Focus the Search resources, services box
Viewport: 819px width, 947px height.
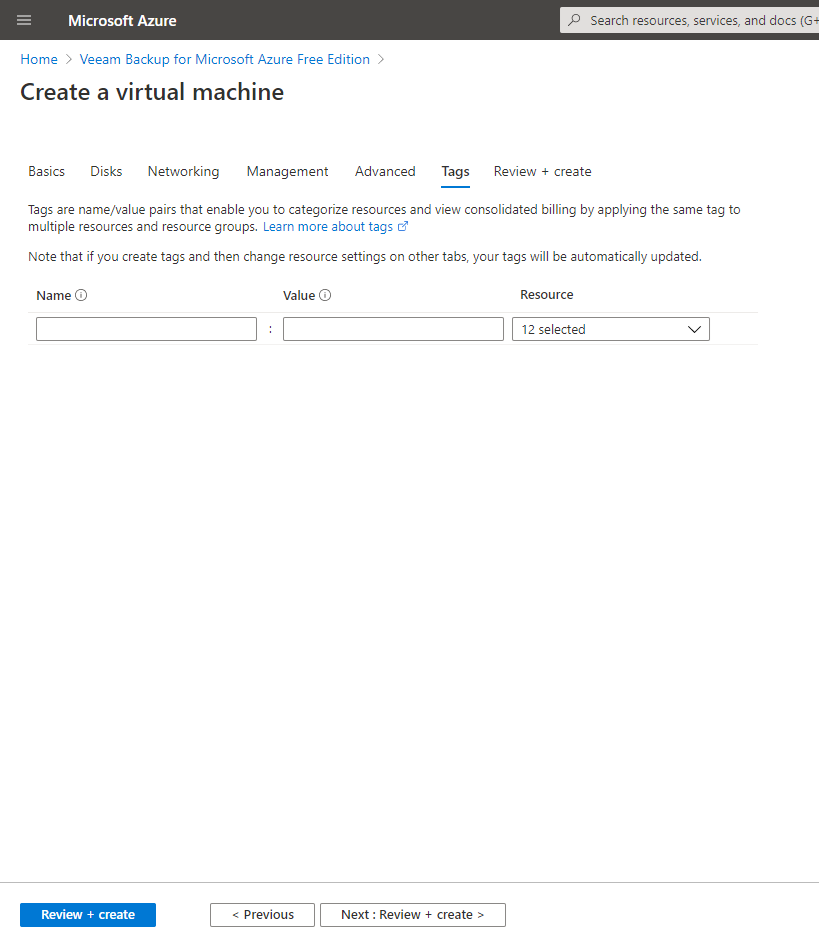[689, 20]
